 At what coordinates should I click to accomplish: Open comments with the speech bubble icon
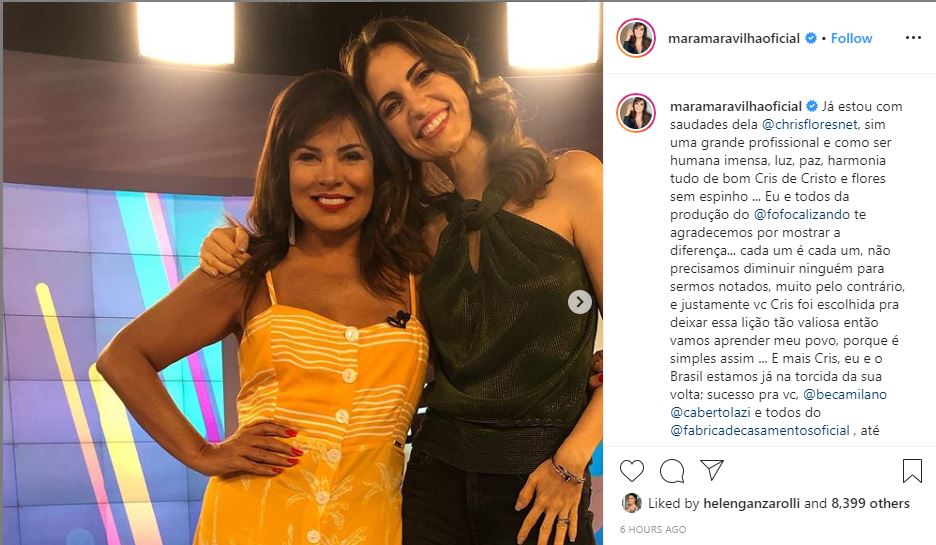pyautogui.click(x=672, y=471)
